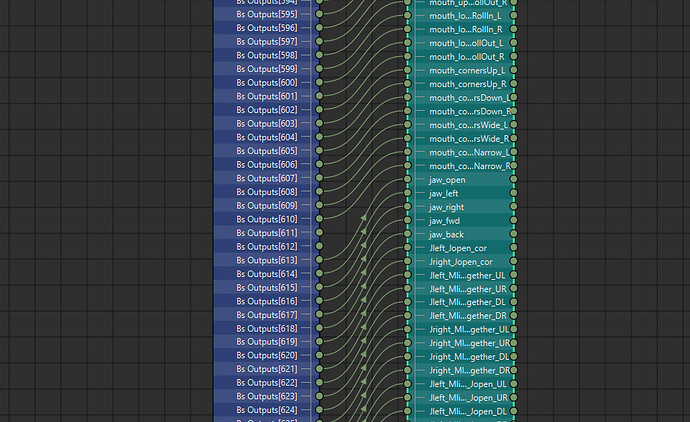Select the Bs Outputs[603] attribute row
The image size is (690, 422).
click(265, 123)
